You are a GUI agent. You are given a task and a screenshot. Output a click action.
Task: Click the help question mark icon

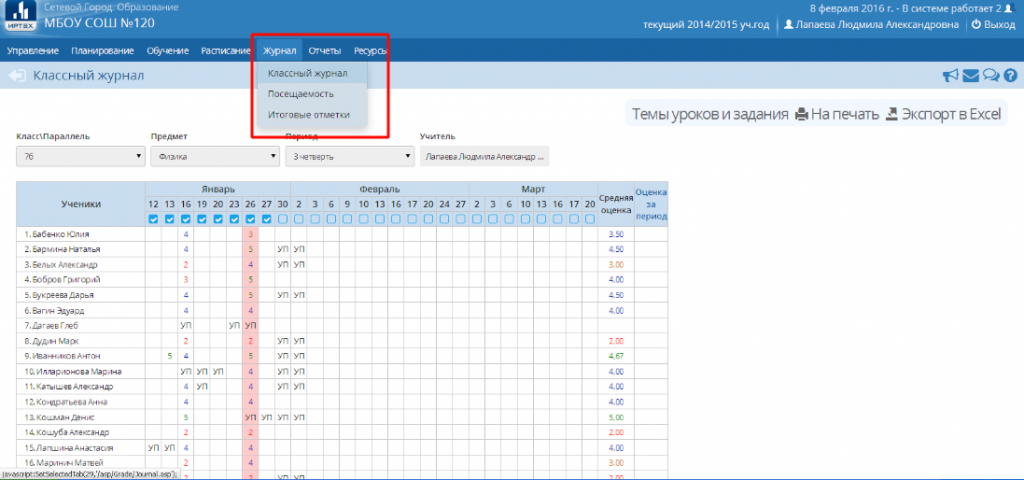pyautogui.click(x=1010, y=75)
